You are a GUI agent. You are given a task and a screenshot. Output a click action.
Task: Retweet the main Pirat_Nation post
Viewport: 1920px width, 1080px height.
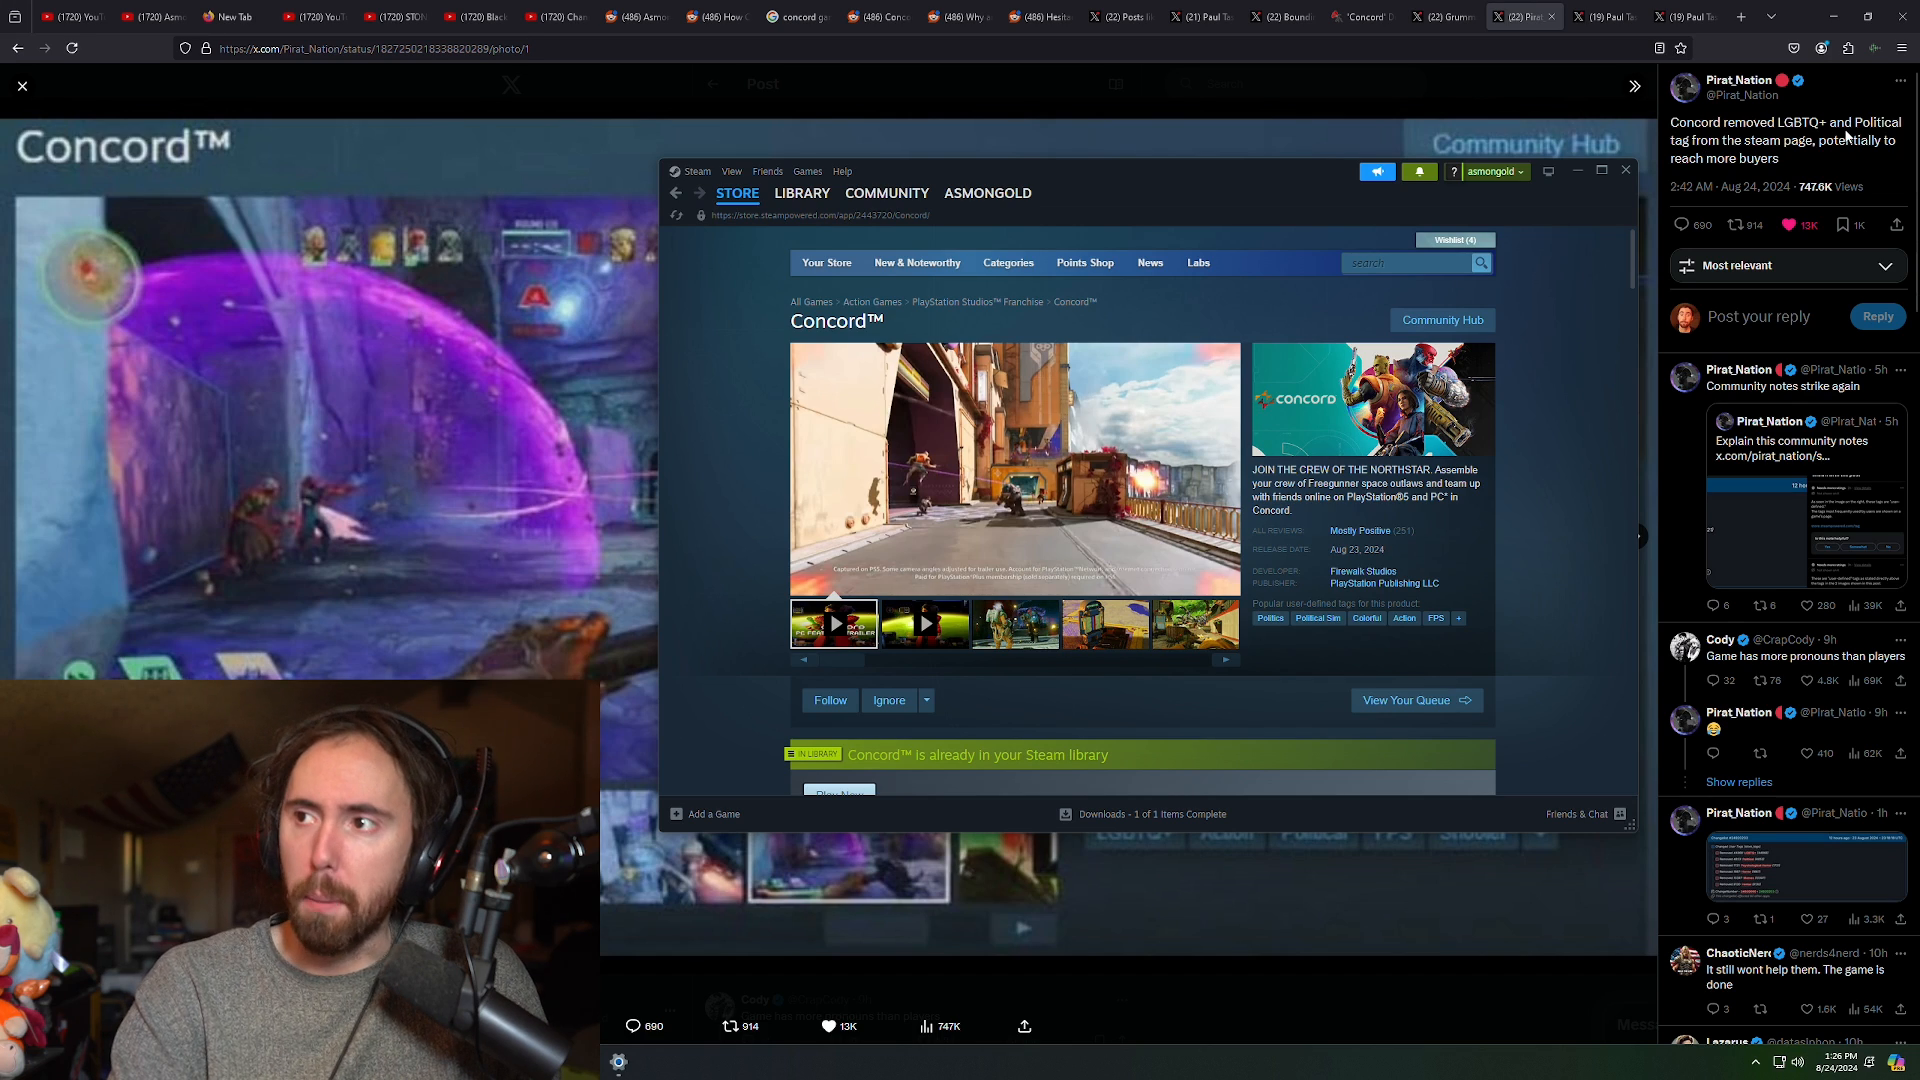pos(1737,225)
